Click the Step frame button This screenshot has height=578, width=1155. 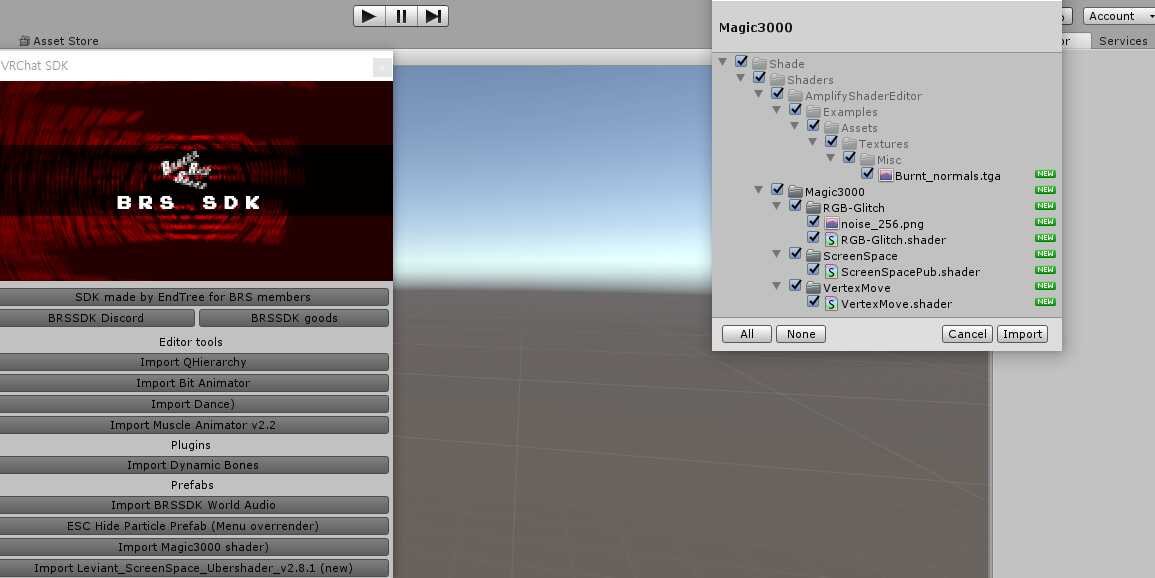pos(432,16)
